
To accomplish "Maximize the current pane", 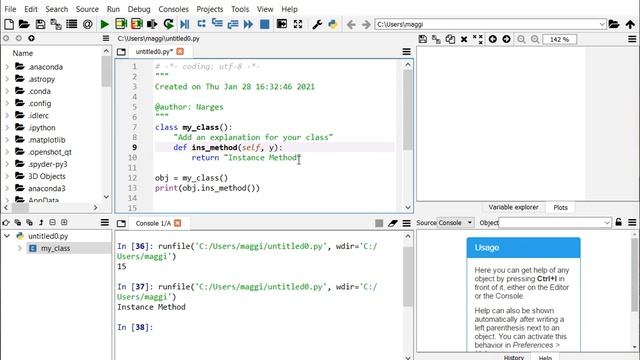I will click(x=298, y=24).
